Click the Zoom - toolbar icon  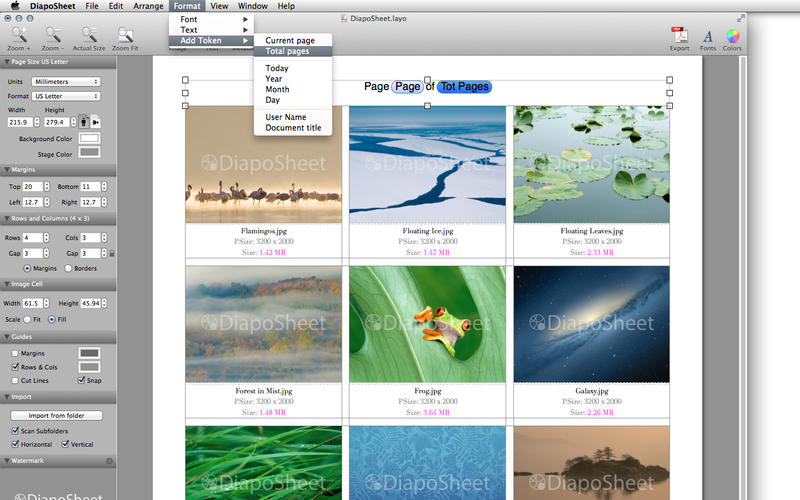pos(53,35)
